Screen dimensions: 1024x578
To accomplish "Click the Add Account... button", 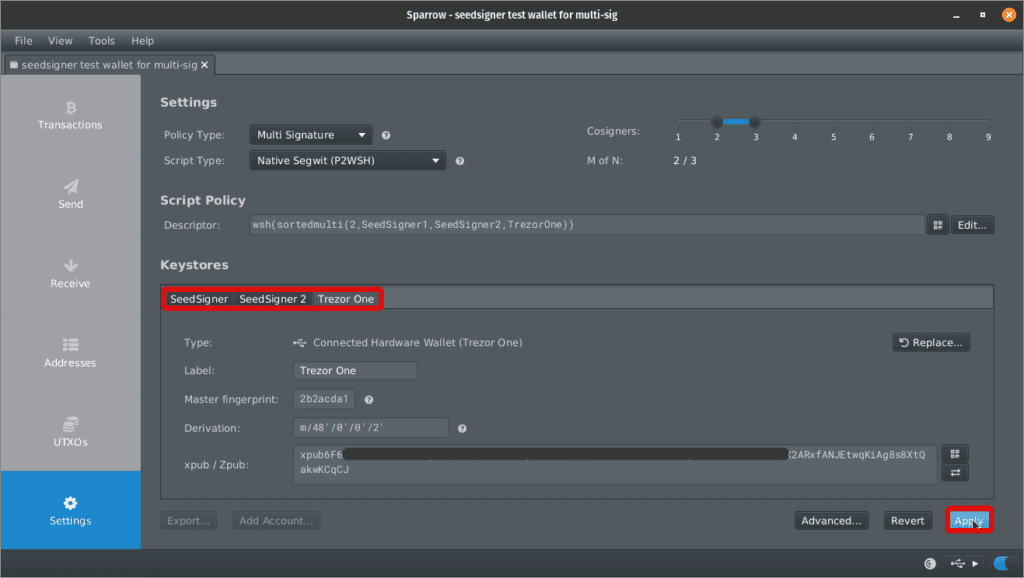I will [276, 521].
